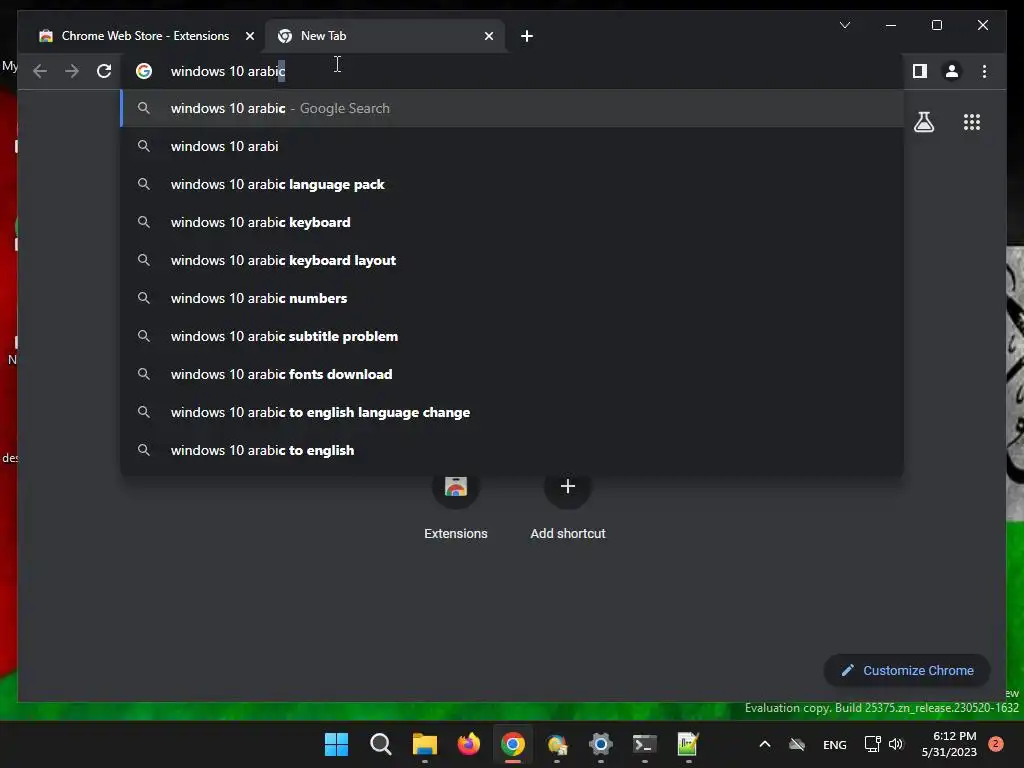
Task: Click the Chrome reload button
Action: [104, 71]
